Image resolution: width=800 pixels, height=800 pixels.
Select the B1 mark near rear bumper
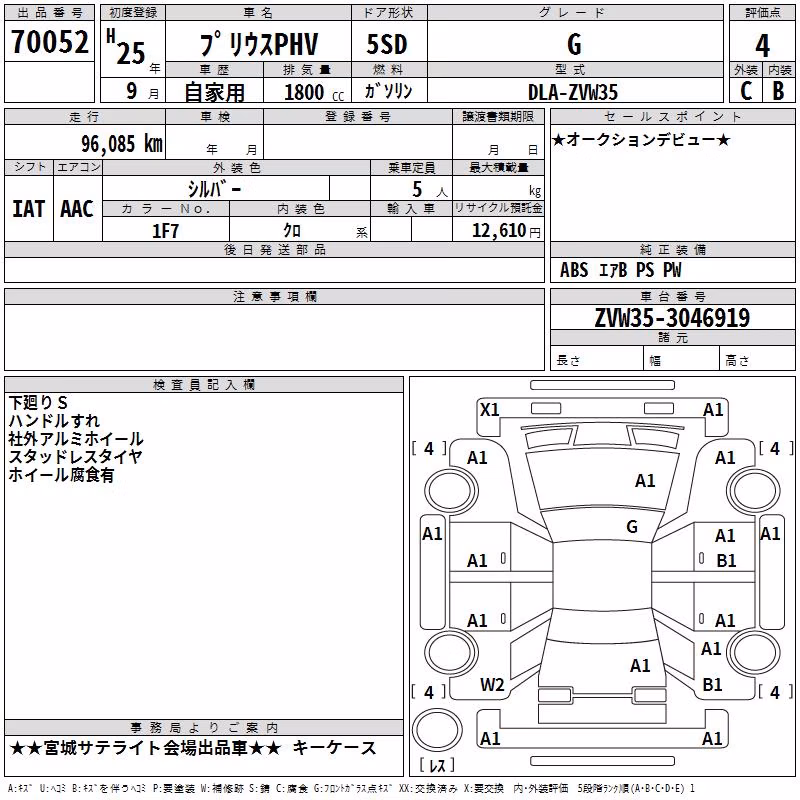coord(712,684)
